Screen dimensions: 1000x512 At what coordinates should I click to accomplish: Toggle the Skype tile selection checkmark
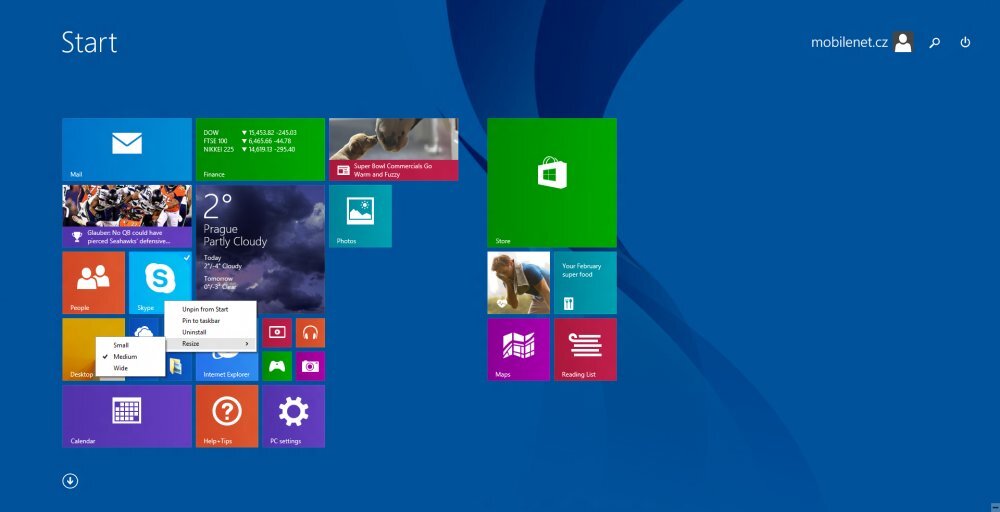186,257
